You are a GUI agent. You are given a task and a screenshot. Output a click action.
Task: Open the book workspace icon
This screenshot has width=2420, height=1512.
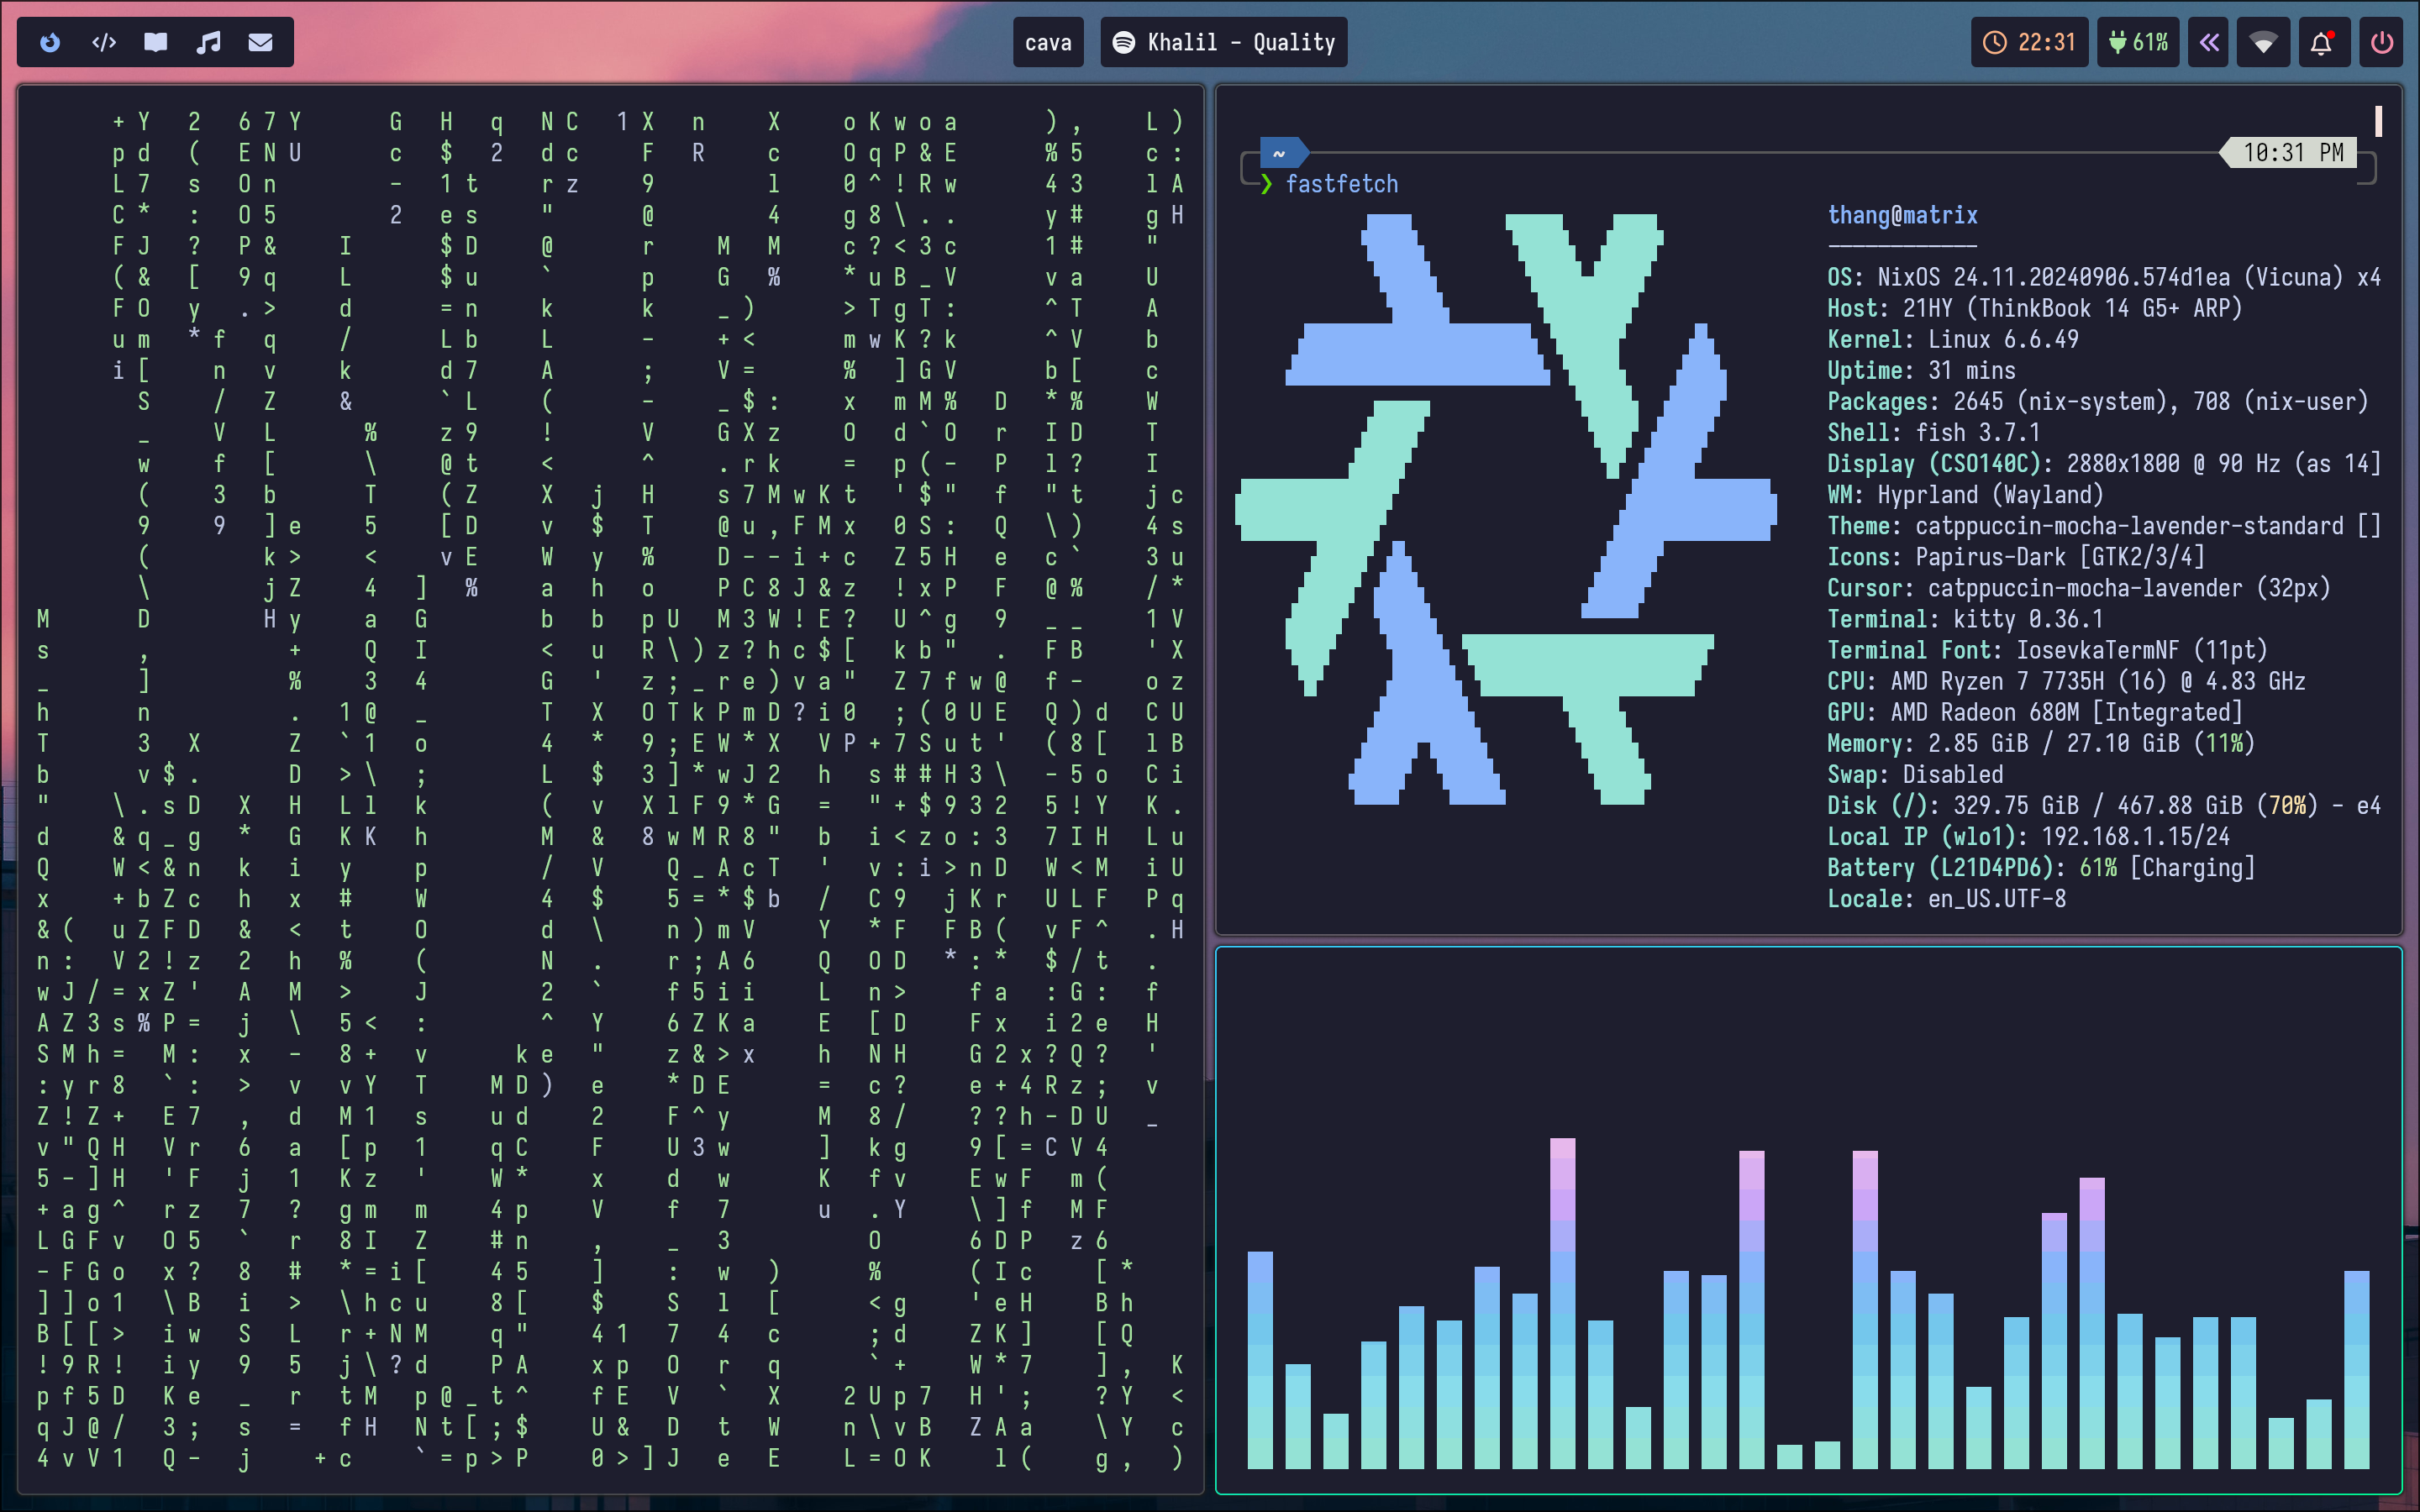155,42
